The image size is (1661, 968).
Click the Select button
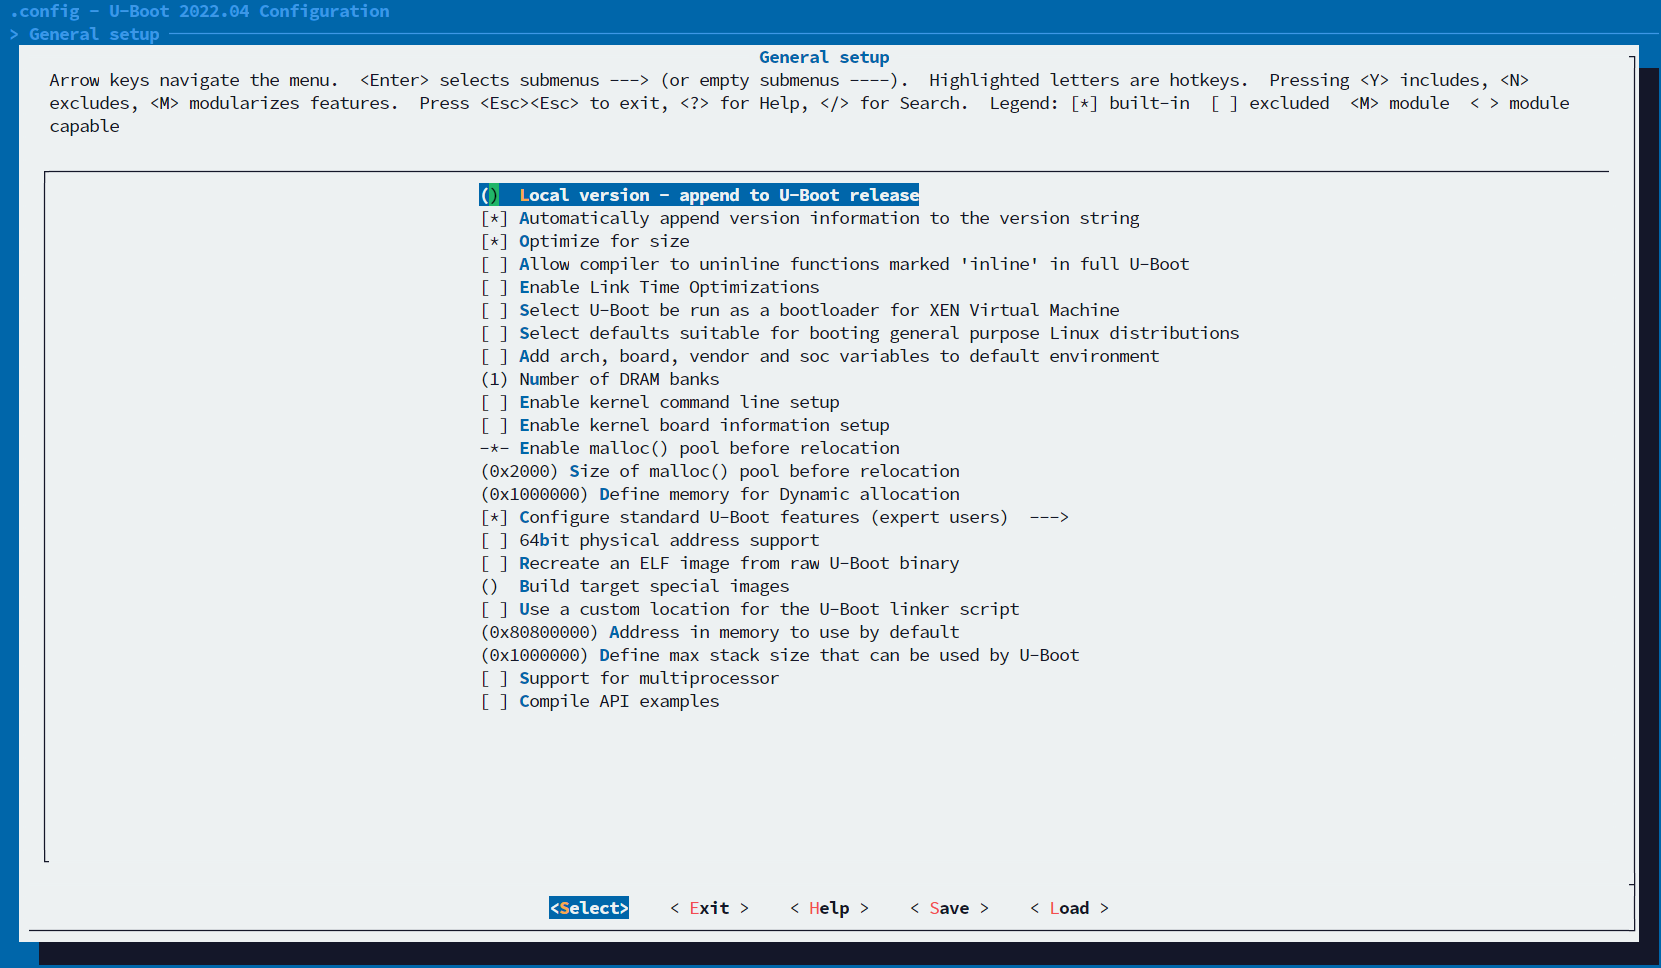point(589,908)
